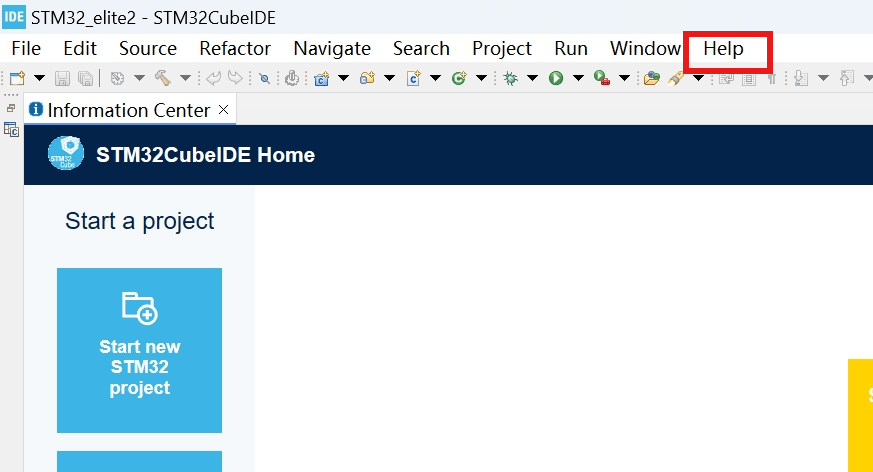Click the green Run button icon

pos(555,77)
